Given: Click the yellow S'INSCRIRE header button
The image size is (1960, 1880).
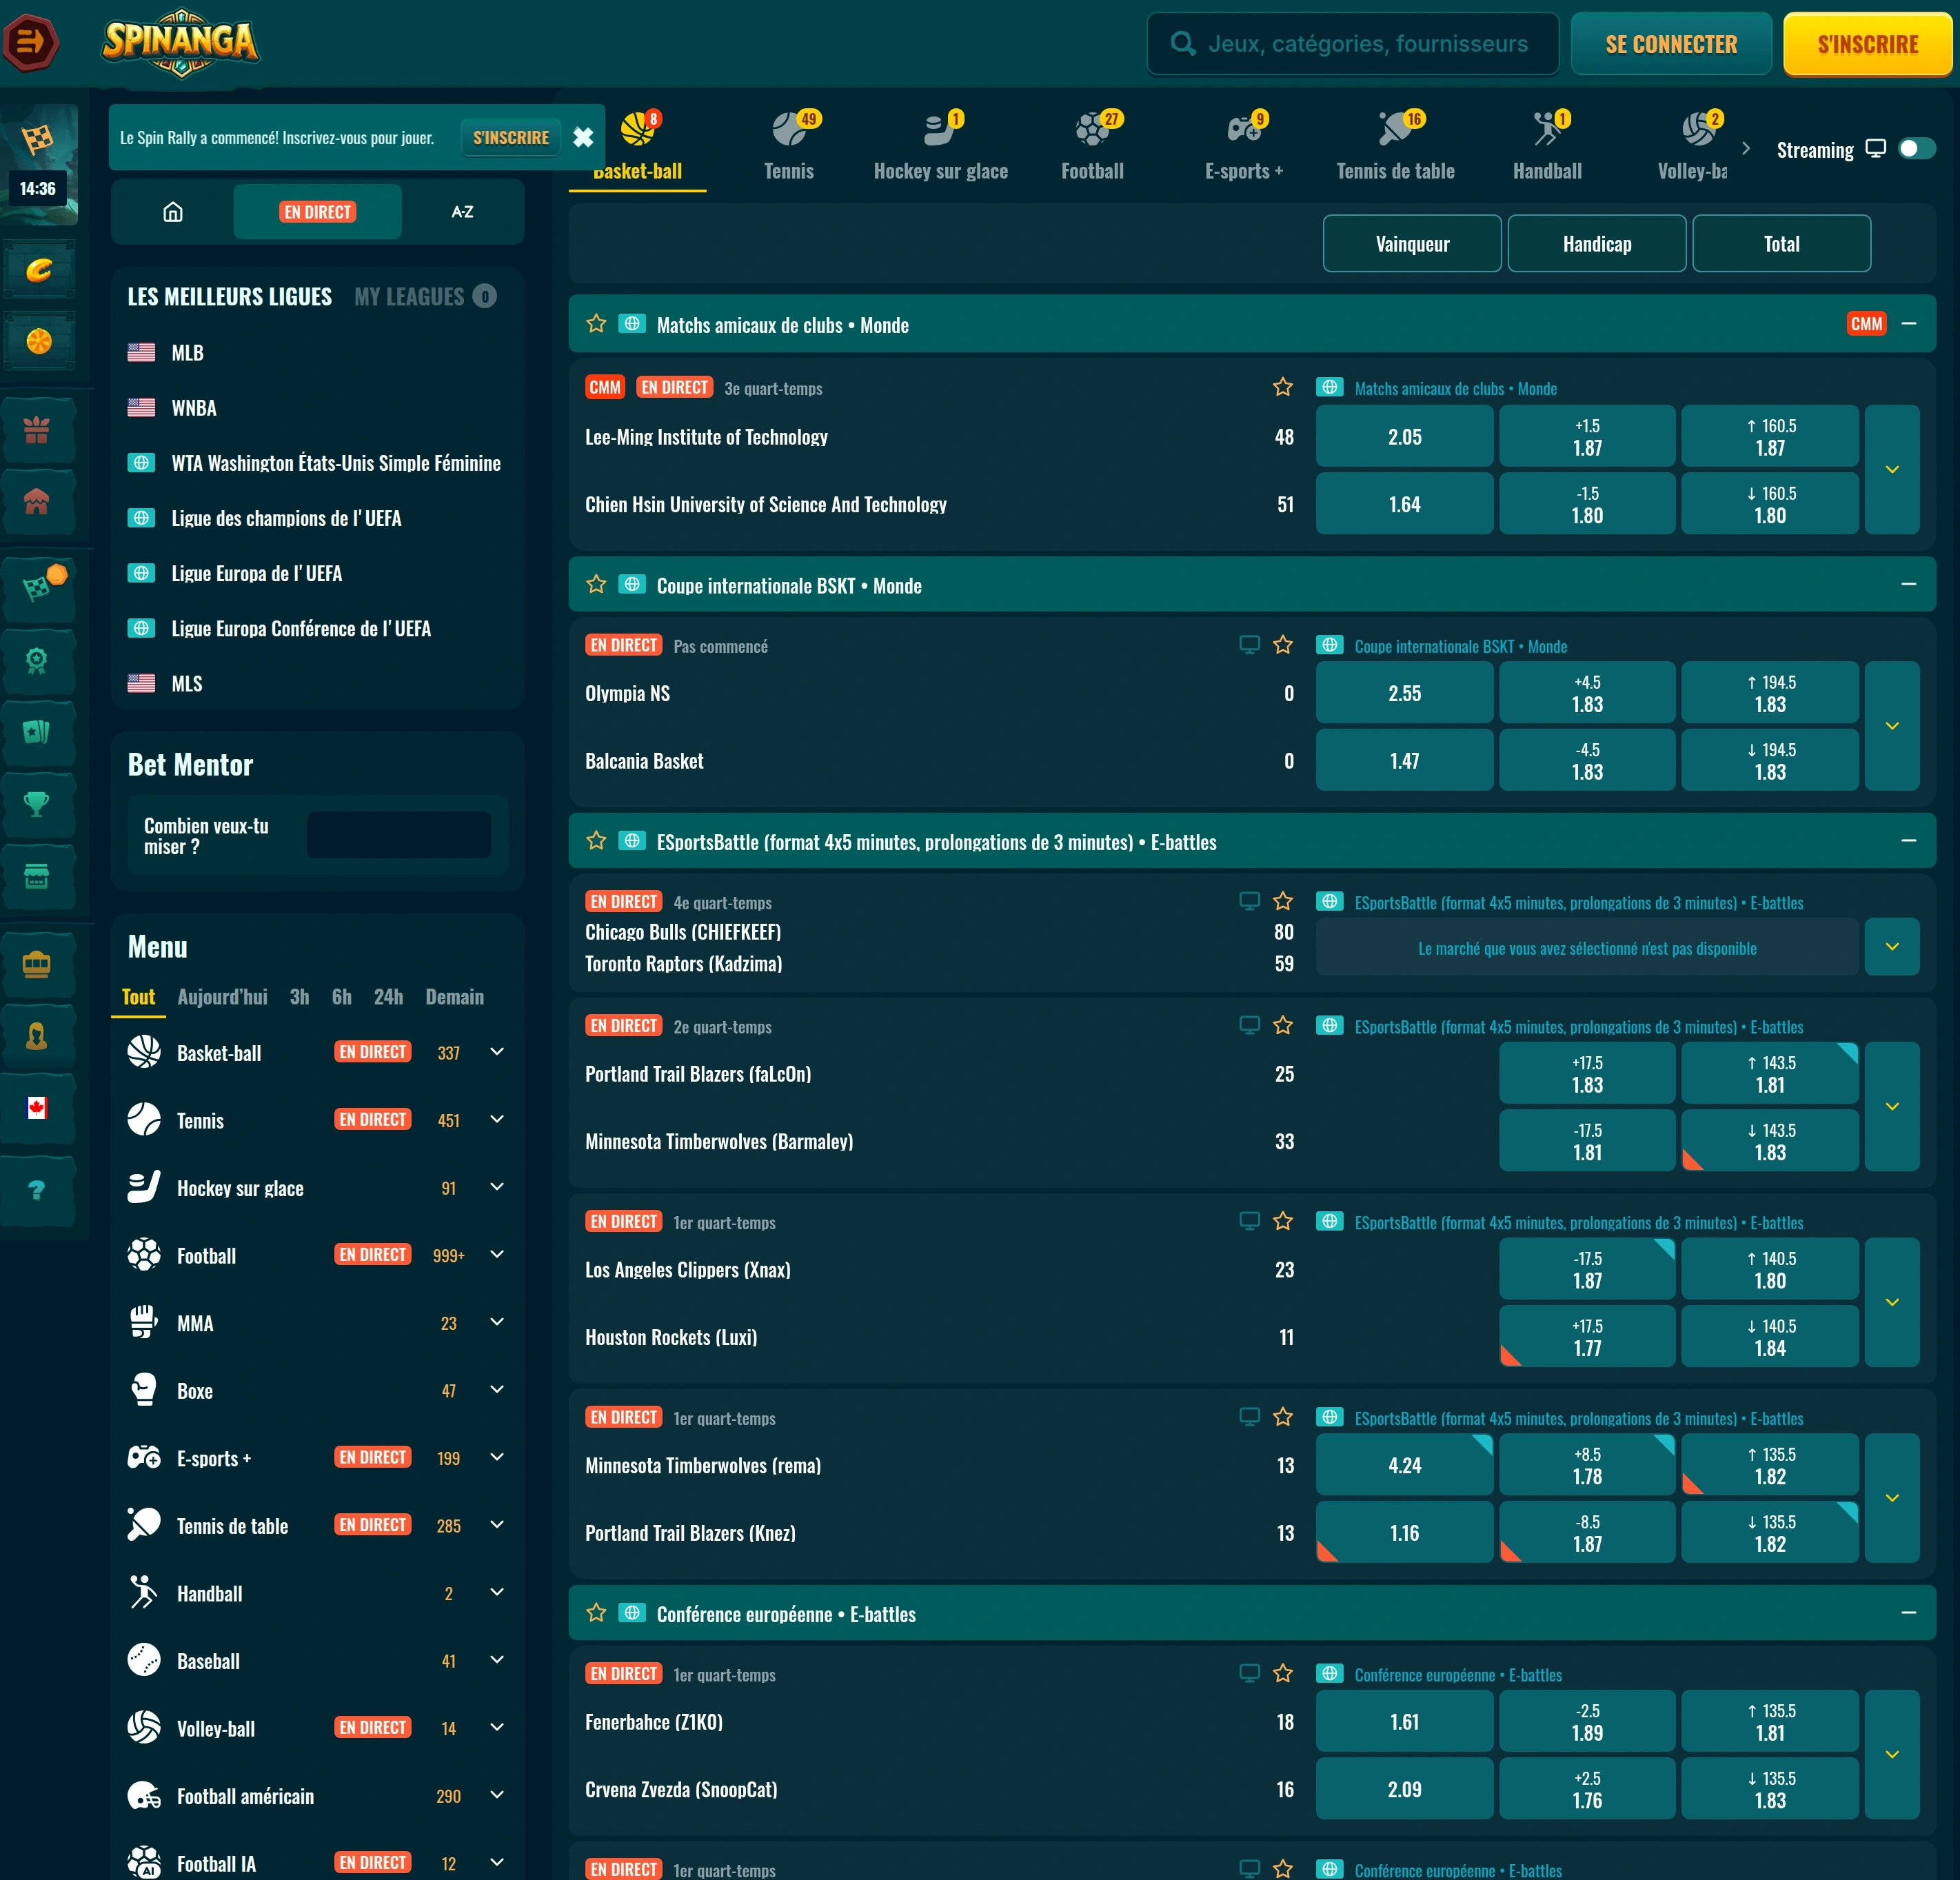Looking at the screenshot, I should coord(1867,44).
